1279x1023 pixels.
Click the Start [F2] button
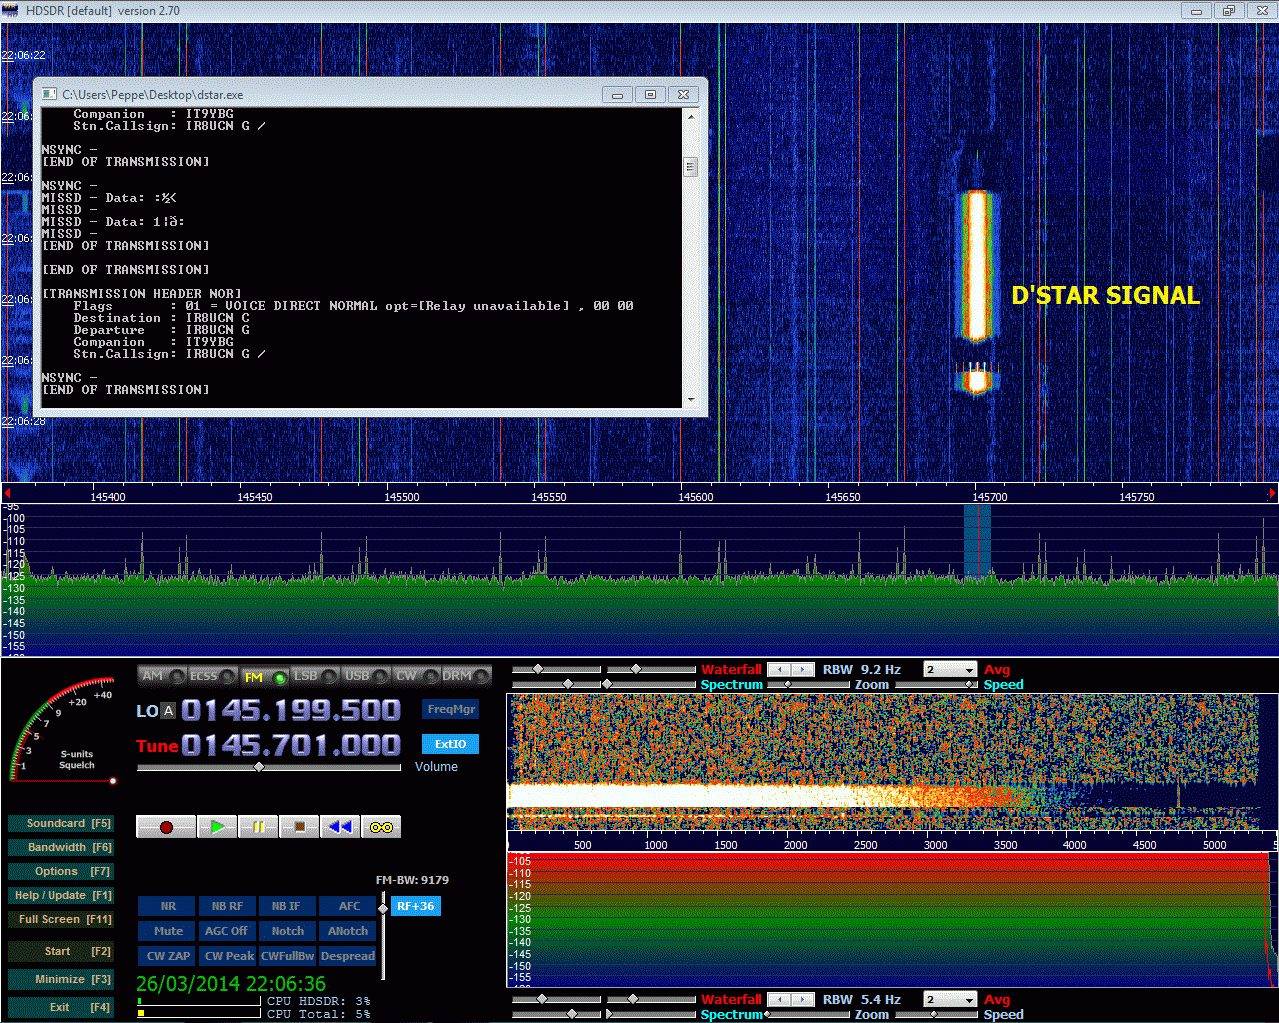pyautogui.click(x=60, y=952)
